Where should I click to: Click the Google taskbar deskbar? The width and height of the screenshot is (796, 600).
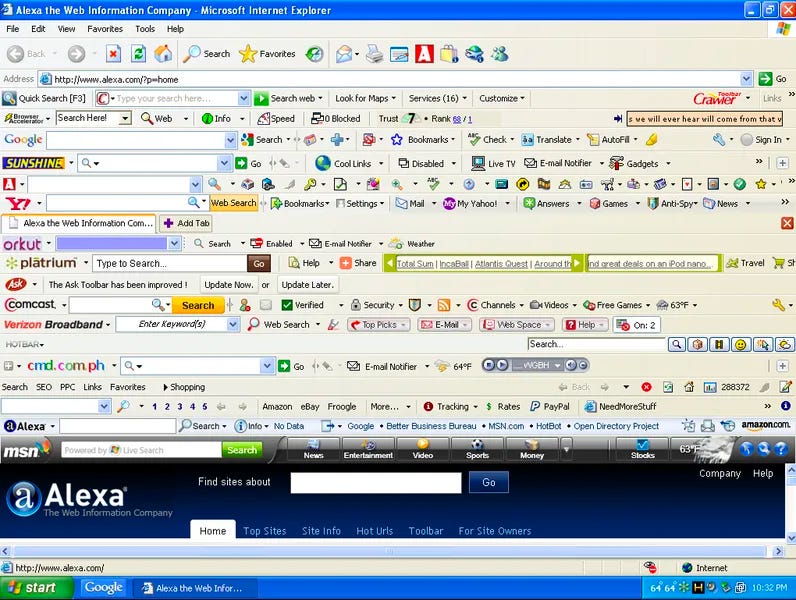tap(104, 588)
